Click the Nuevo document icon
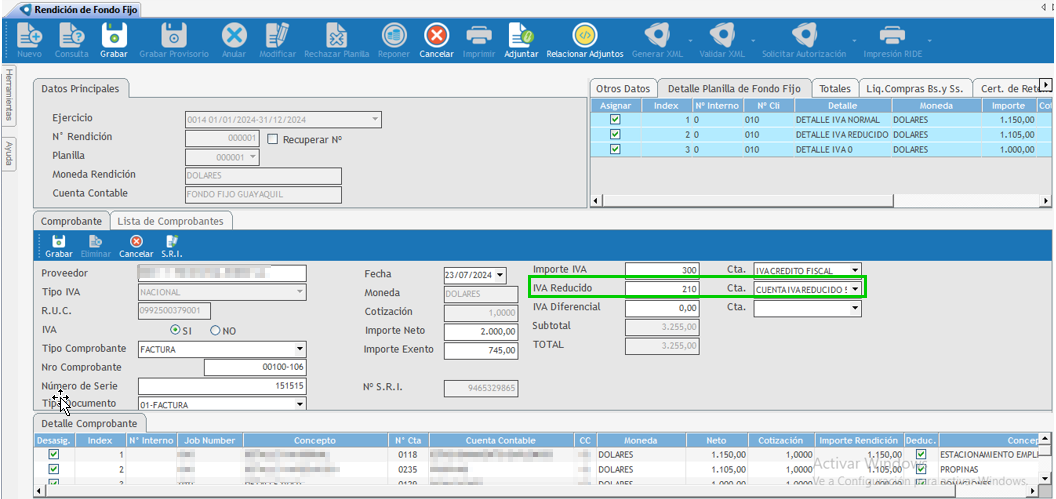This screenshot has width=1056, height=499. click(30, 35)
